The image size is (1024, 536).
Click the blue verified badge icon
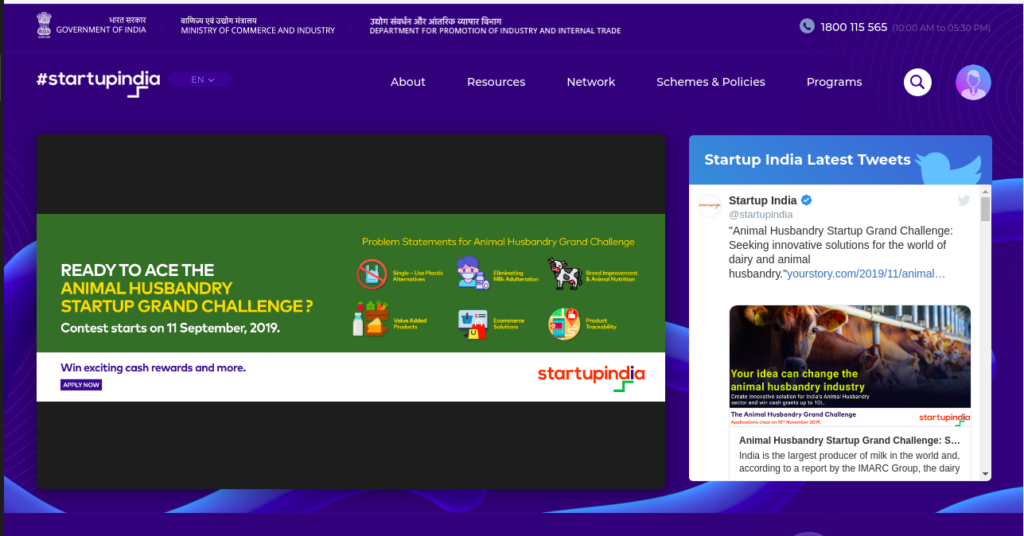click(807, 200)
